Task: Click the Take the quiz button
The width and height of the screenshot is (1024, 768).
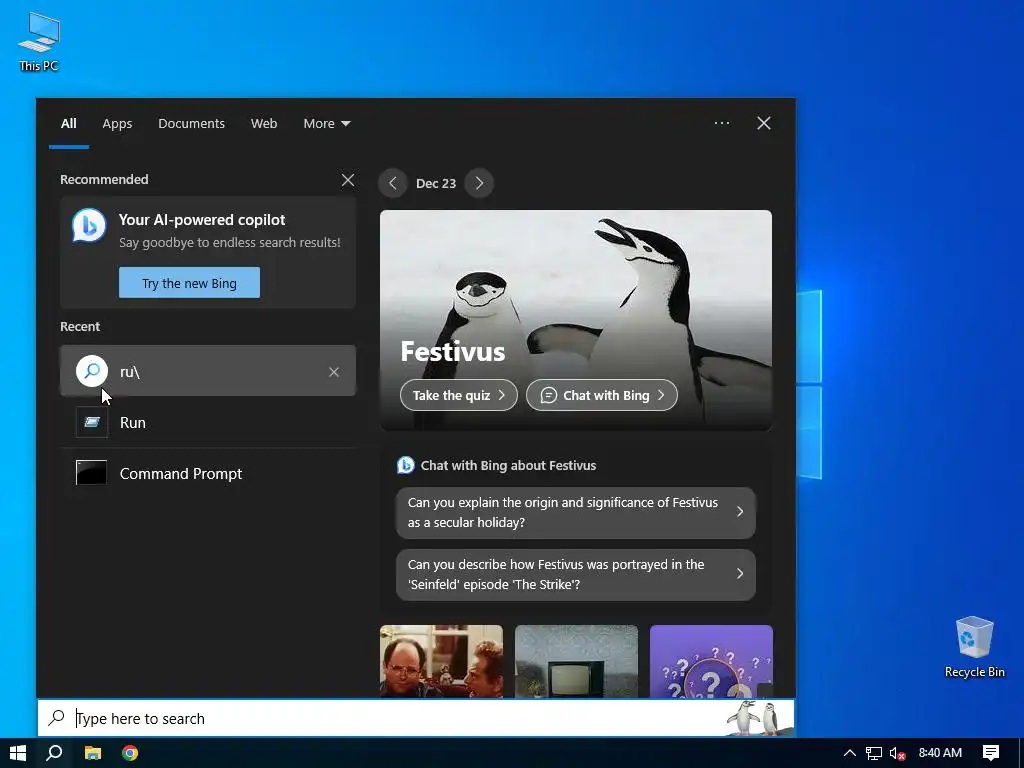Action: pos(458,395)
